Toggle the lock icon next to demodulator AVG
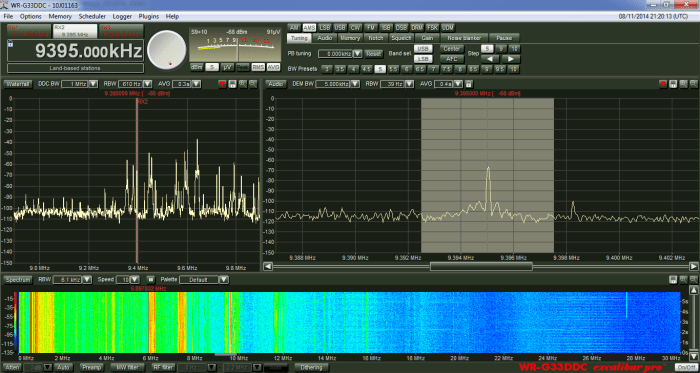Image resolution: width=700 pixels, height=373 pixels. coord(469,84)
